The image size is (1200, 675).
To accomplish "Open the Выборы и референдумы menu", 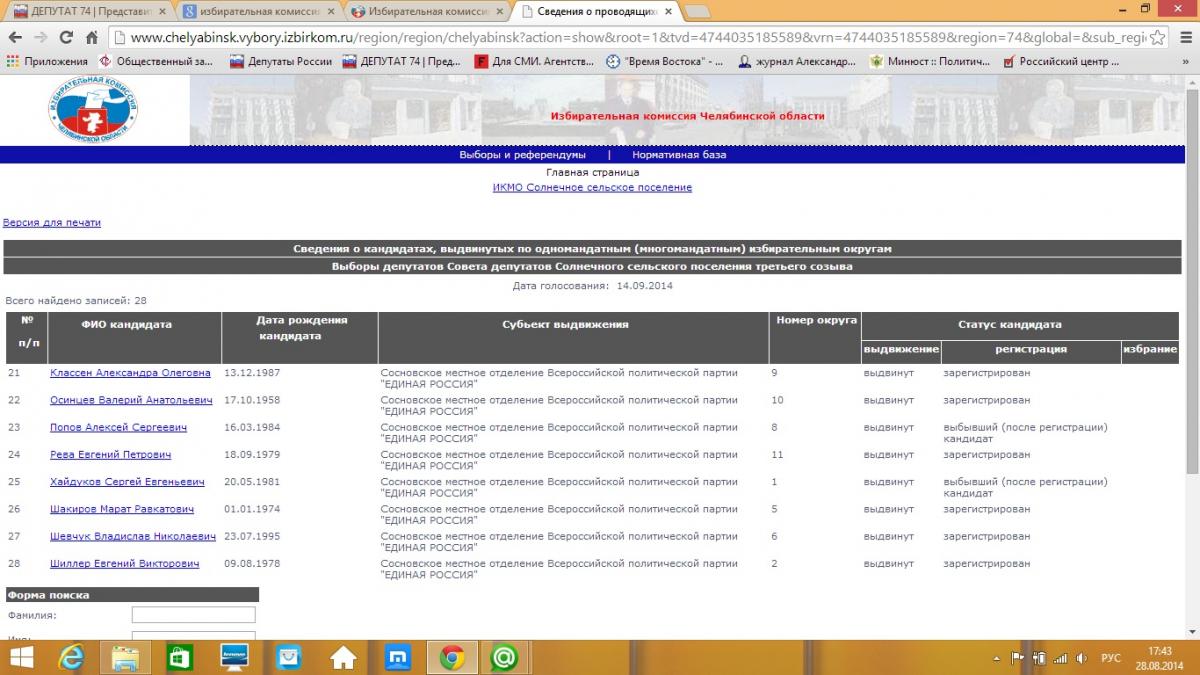I will pos(522,155).
